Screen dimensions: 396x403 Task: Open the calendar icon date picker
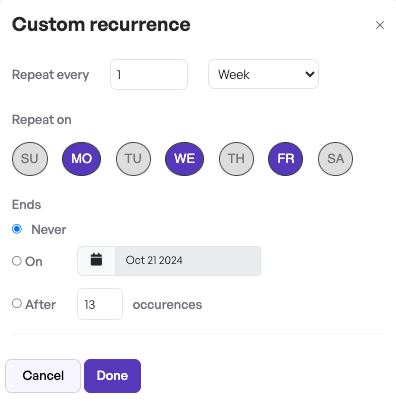tap(96, 261)
